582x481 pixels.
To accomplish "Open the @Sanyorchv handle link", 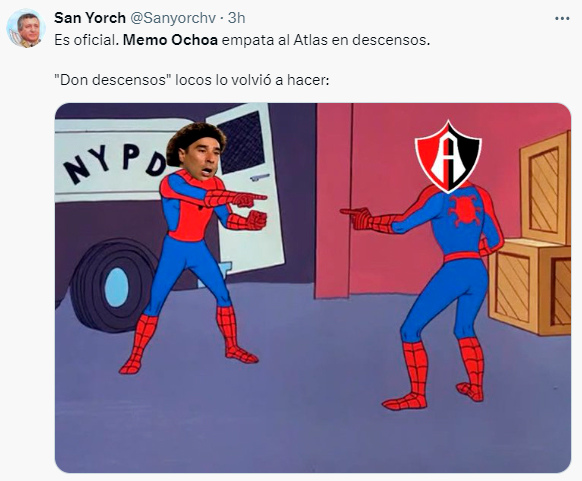I will click(x=173, y=18).
